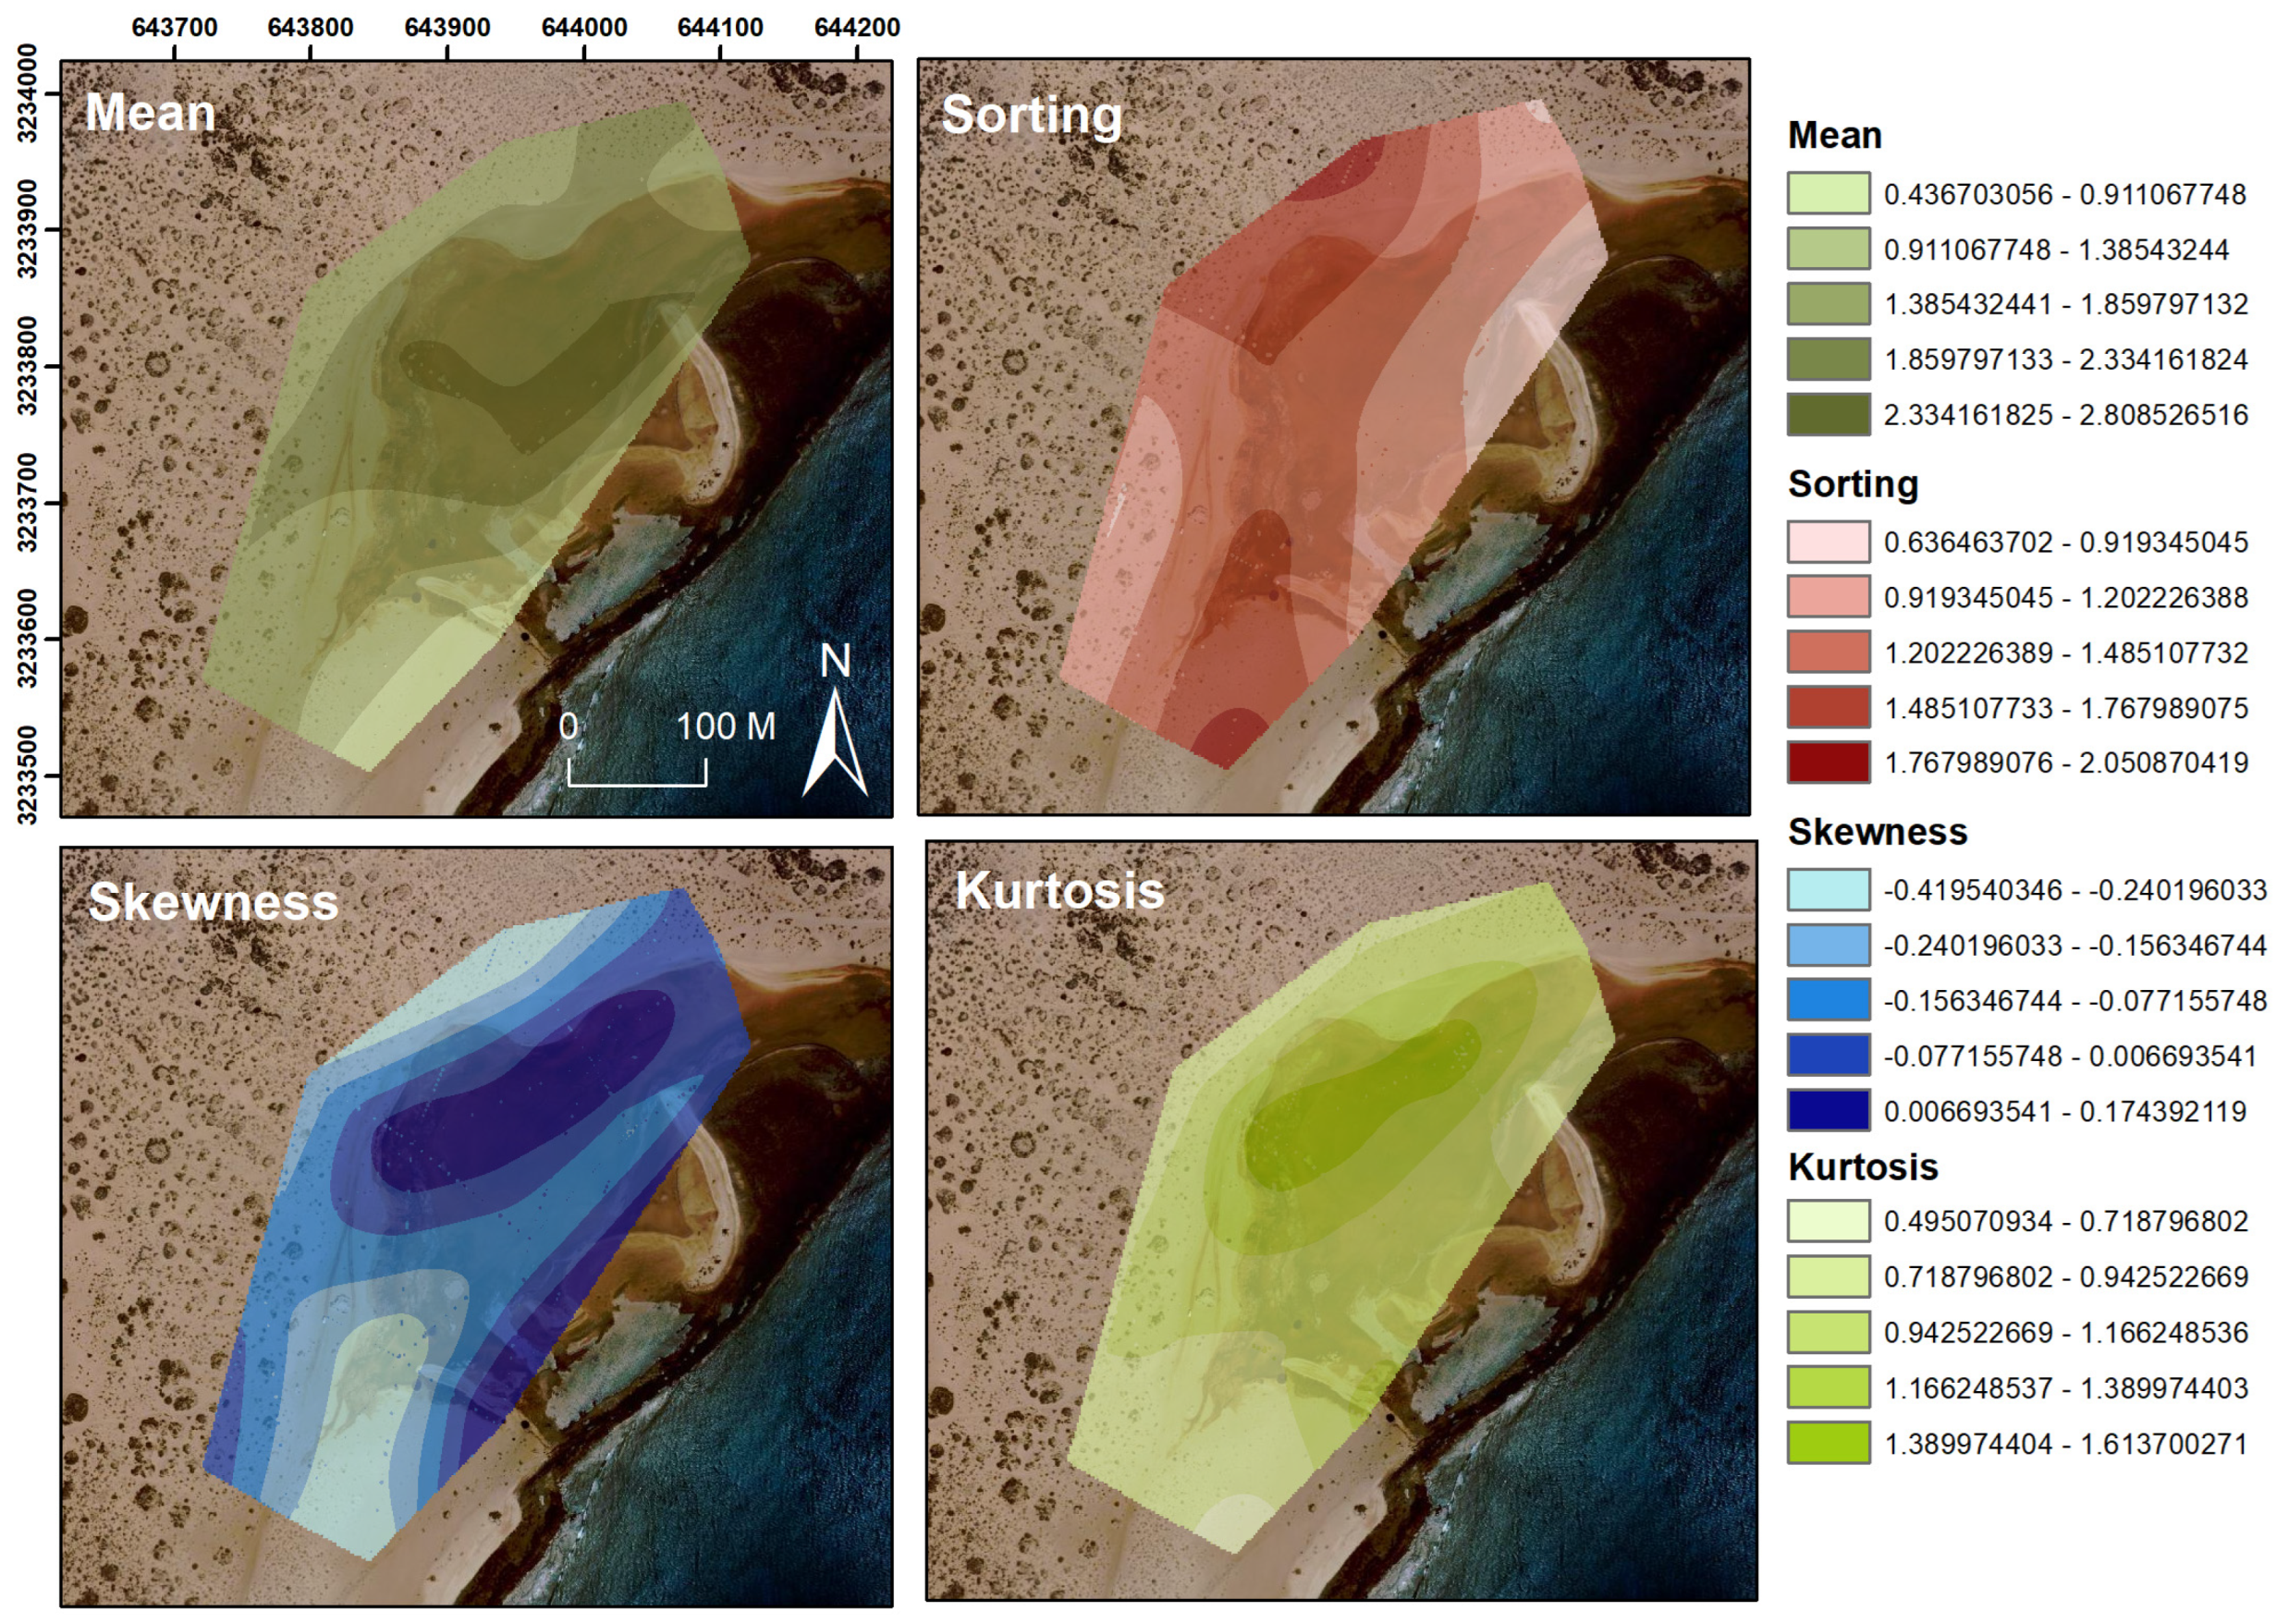2276x1624 pixels.
Task: Click the Mean map panel title
Action: [x=150, y=112]
